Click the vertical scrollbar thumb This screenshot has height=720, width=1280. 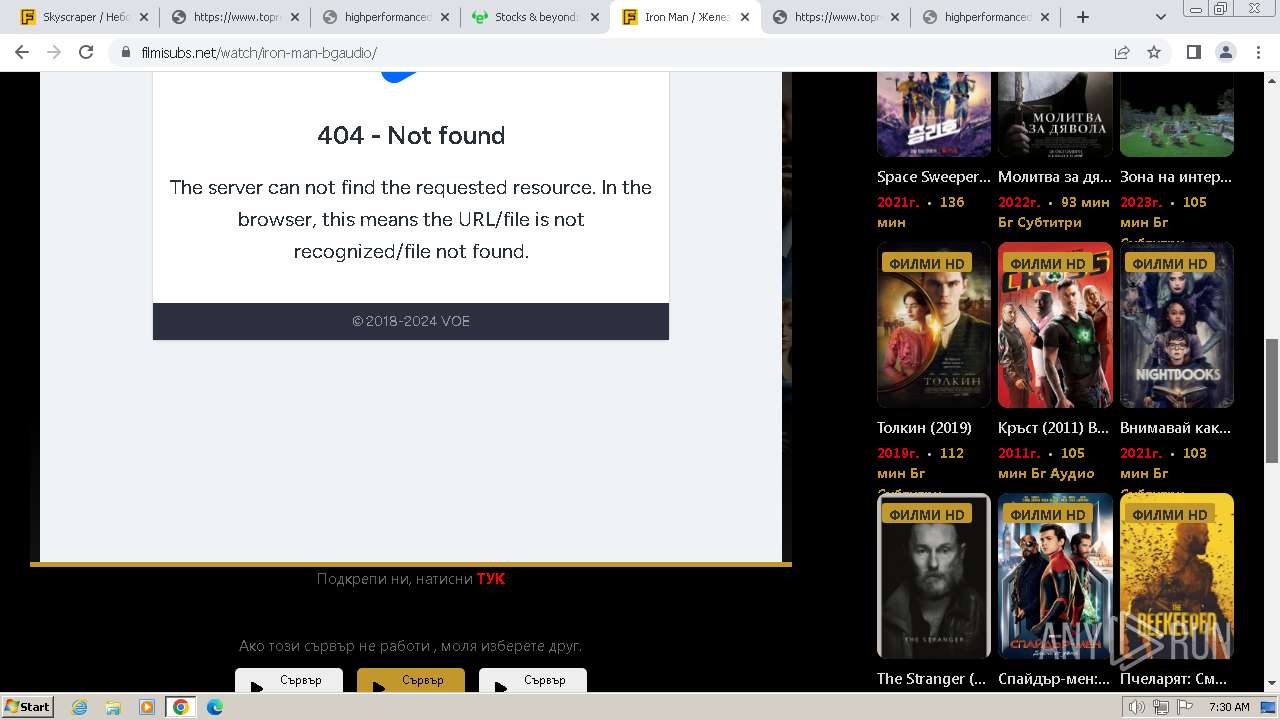1272,400
